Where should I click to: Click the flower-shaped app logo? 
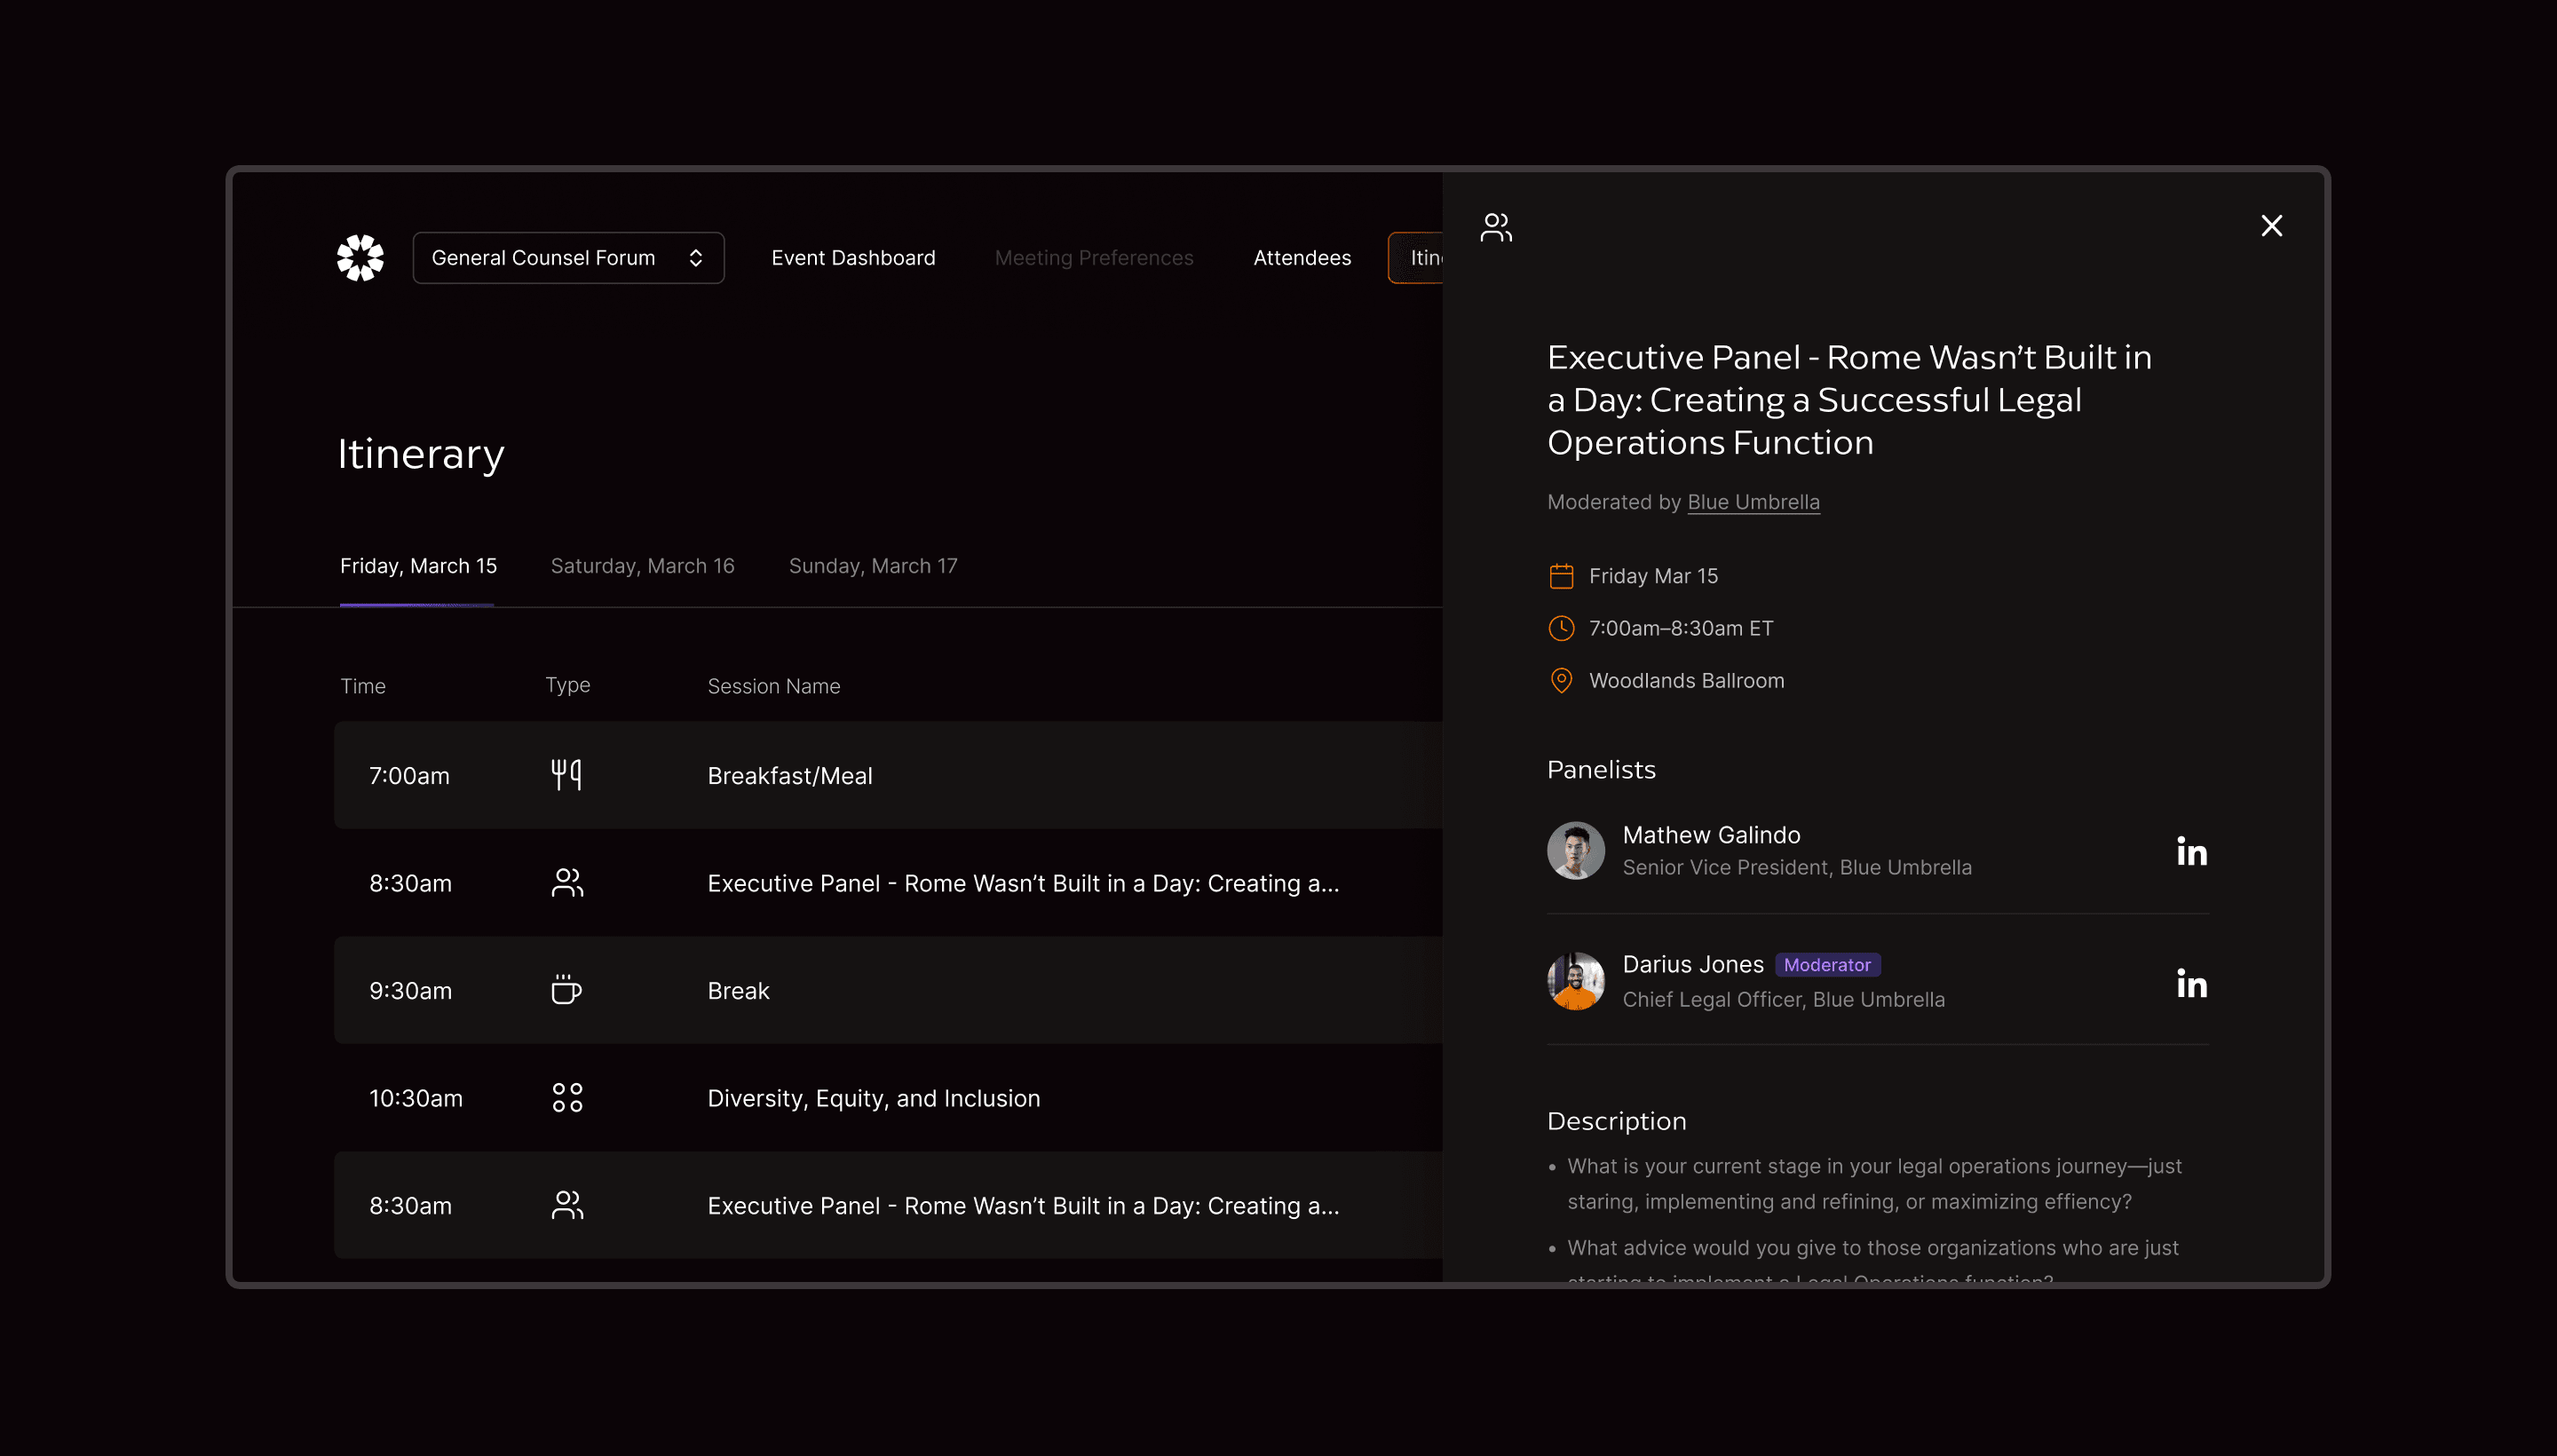click(x=360, y=258)
